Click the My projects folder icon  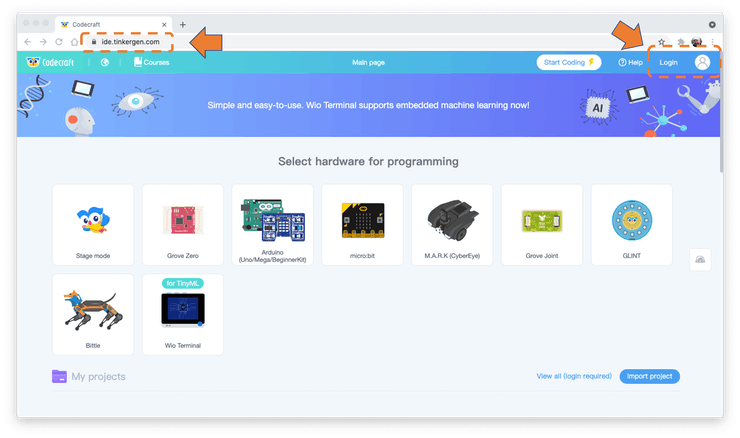tap(59, 376)
